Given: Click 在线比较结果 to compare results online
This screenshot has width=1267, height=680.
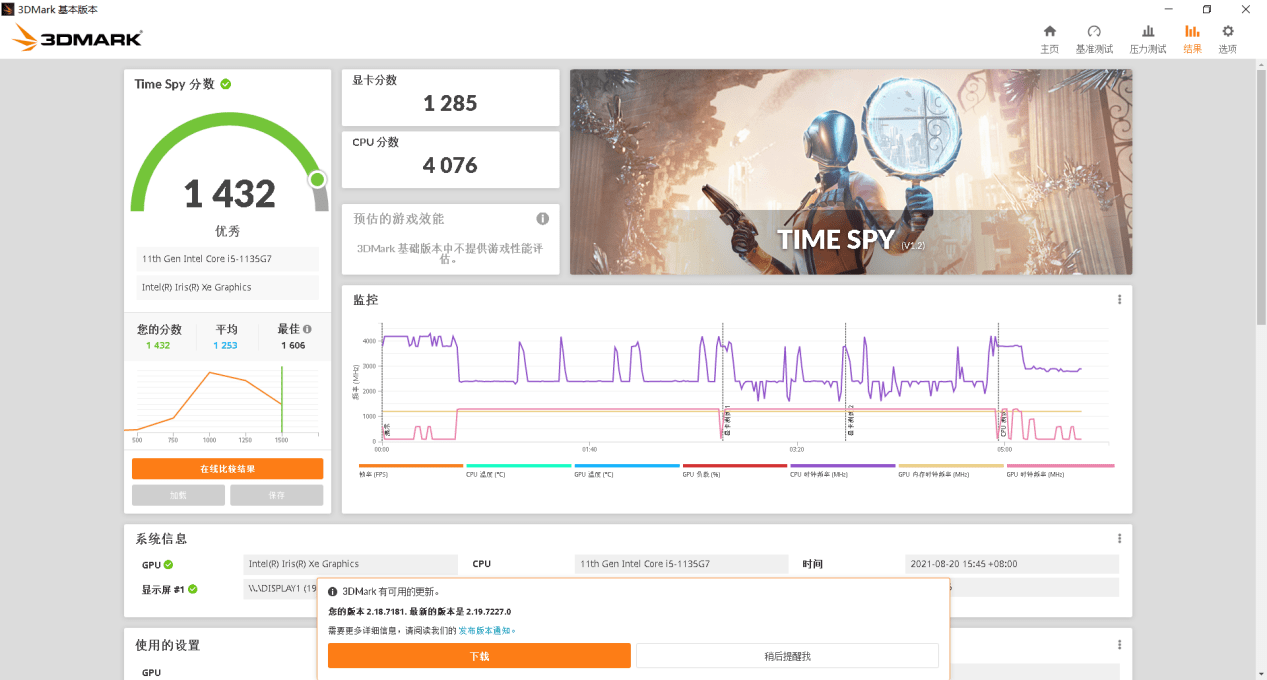Looking at the screenshot, I should 227,469.
